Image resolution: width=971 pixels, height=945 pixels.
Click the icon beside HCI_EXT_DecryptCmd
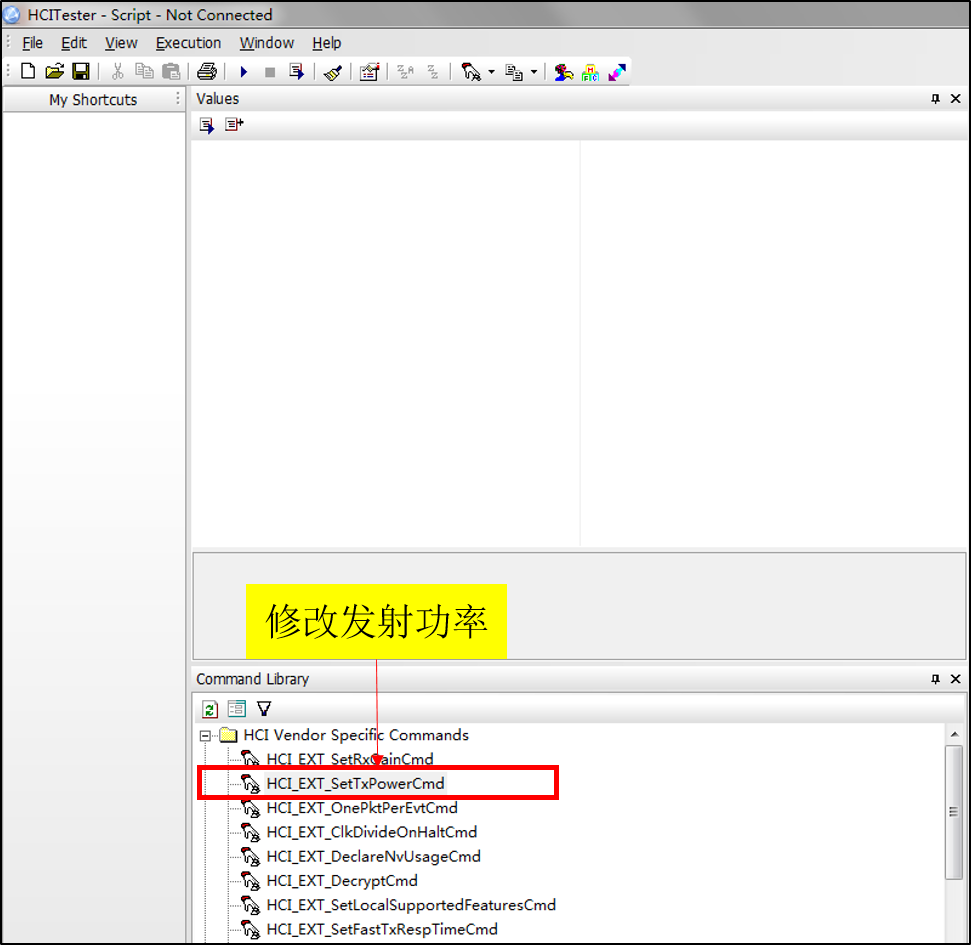[x=251, y=881]
